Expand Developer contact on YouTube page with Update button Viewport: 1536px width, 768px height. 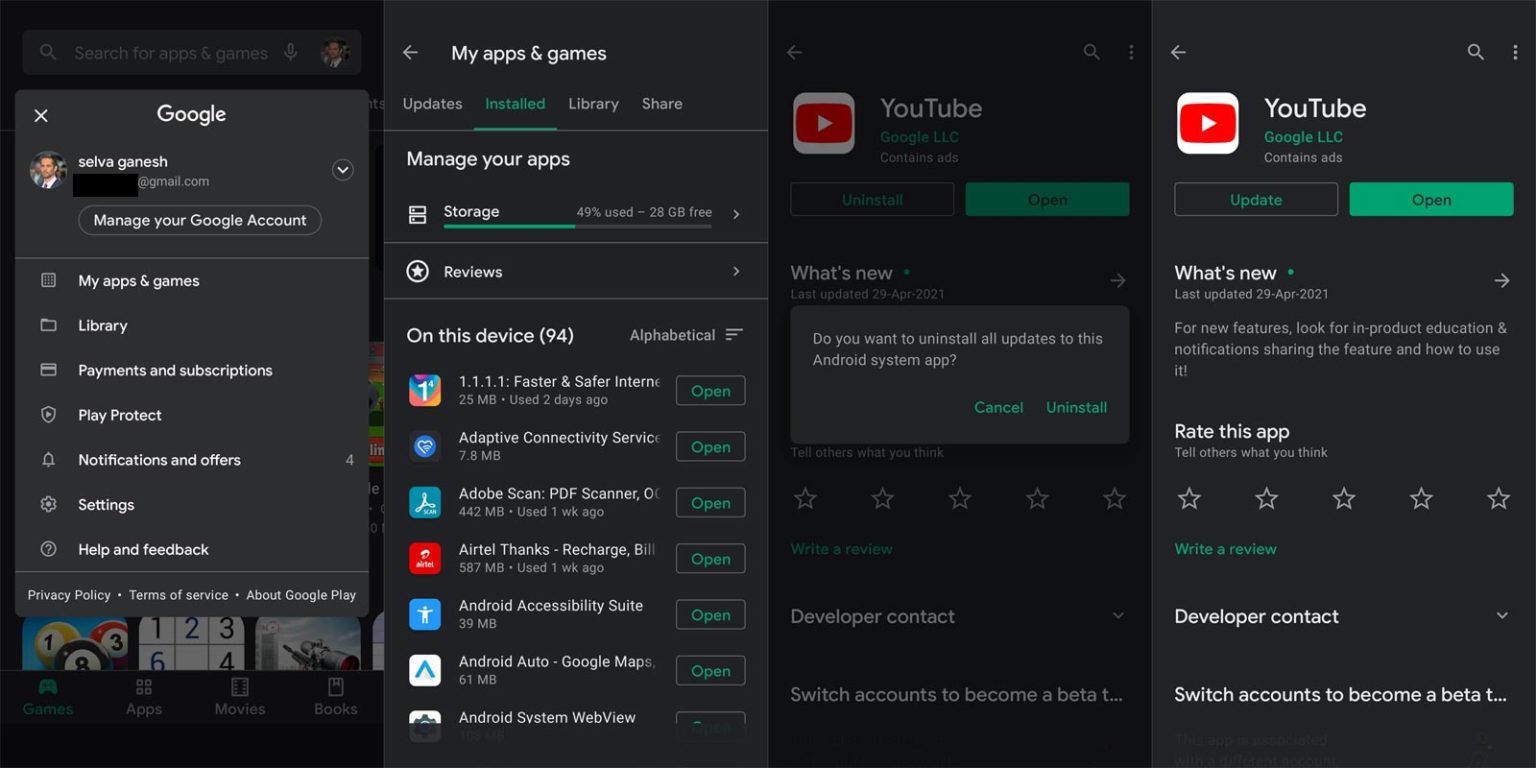tap(1501, 616)
